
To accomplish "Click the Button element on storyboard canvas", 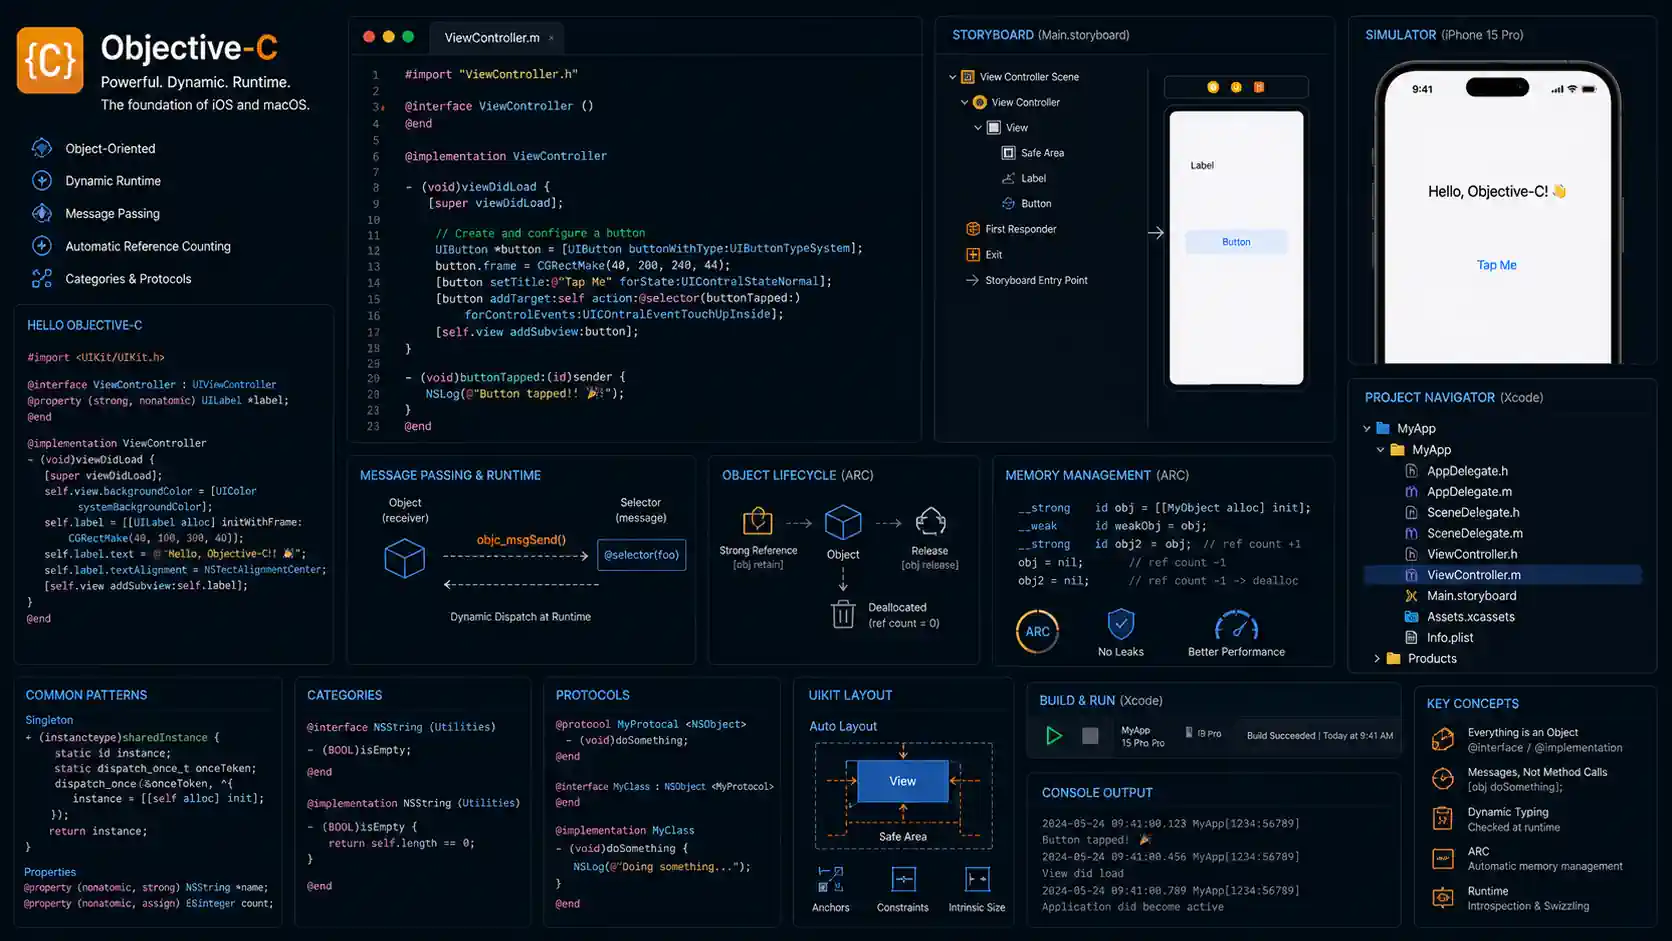I will [x=1236, y=242].
